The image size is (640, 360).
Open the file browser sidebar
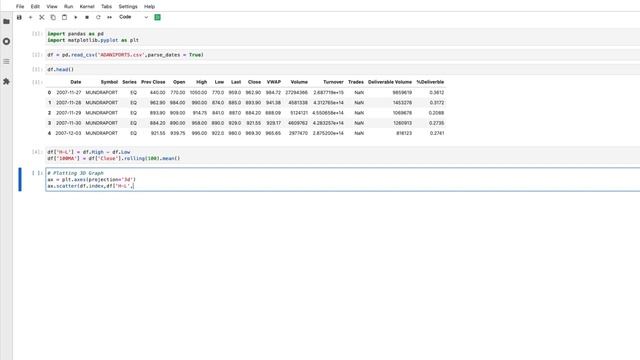(6, 21)
